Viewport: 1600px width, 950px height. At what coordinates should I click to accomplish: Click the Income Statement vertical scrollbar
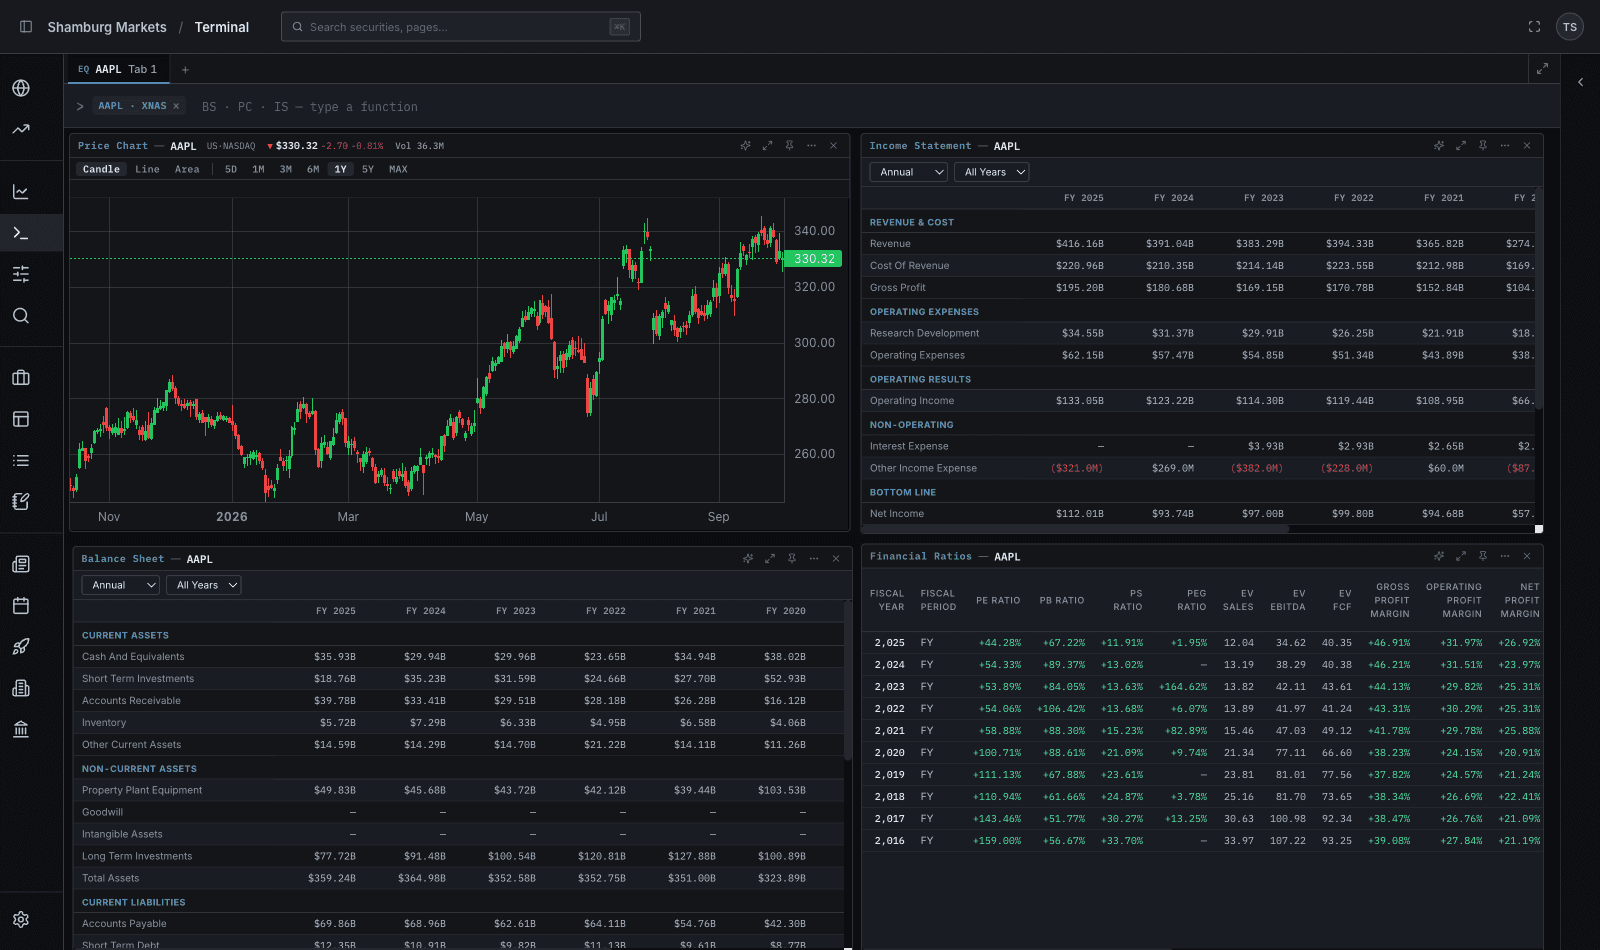[x=1538, y=298]
